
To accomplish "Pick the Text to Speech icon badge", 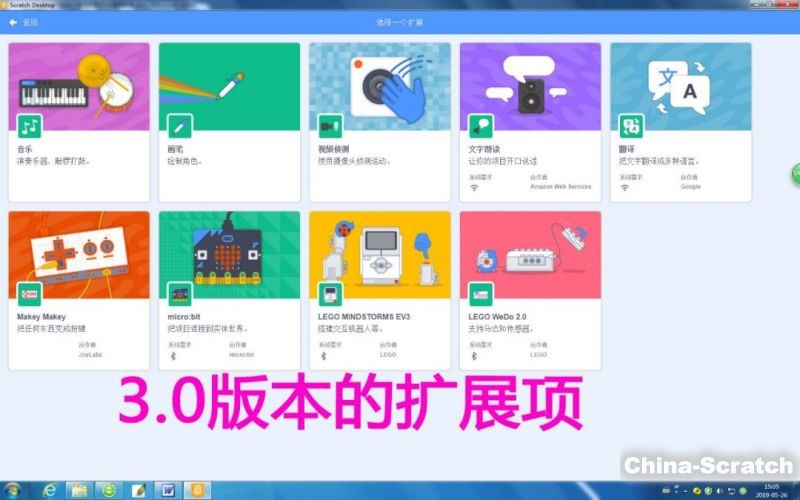I will (481, 126).
